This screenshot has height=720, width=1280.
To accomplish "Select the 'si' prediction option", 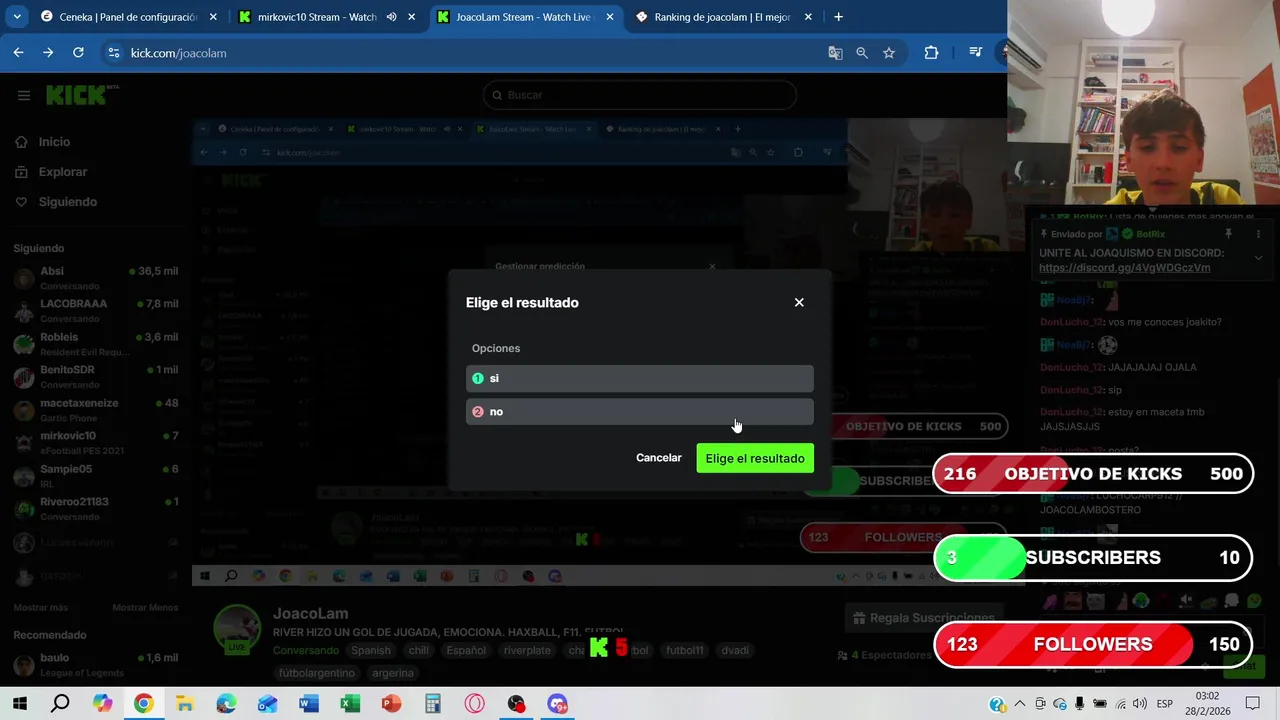I will (639, 378).
